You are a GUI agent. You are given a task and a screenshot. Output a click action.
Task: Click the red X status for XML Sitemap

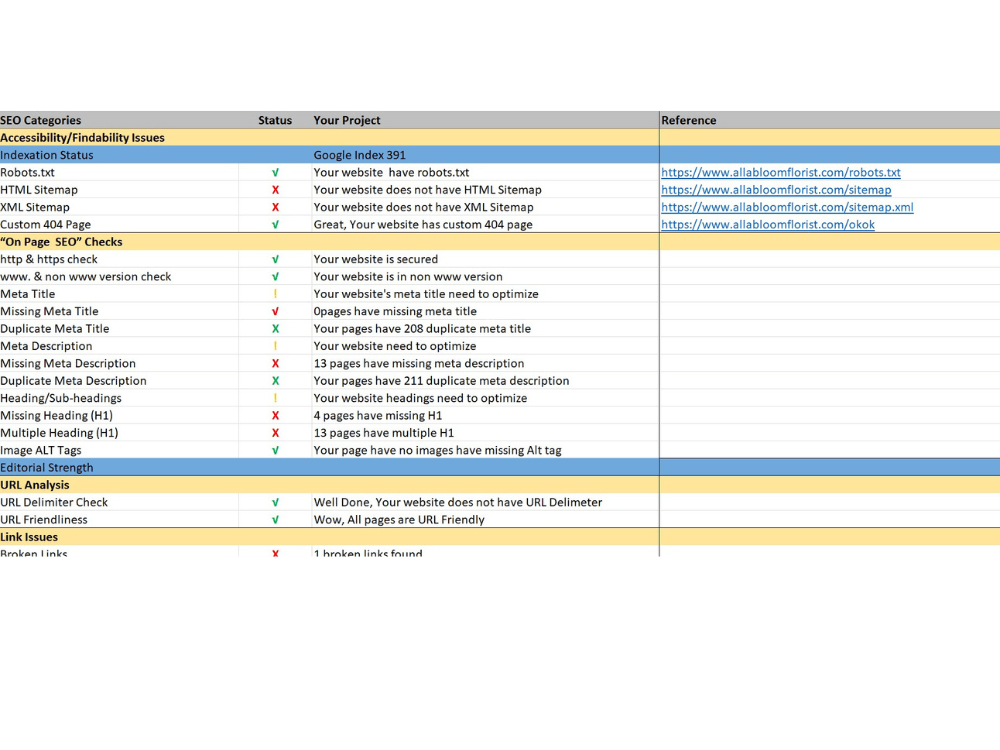coord(276,207)
